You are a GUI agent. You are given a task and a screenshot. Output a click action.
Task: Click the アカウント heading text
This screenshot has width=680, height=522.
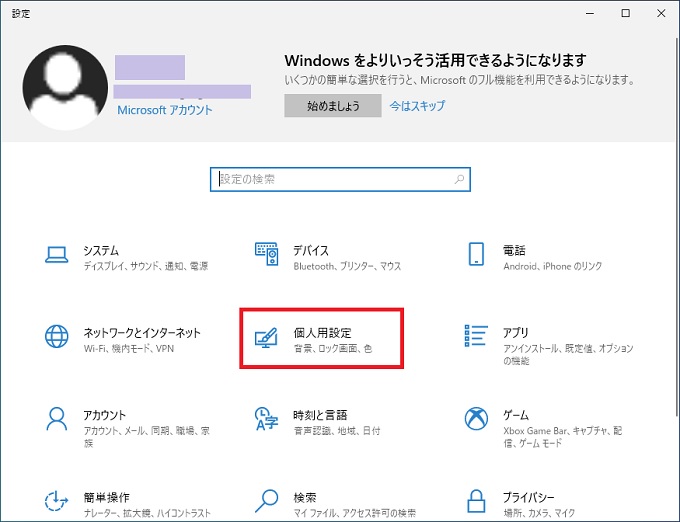[105, 415]
